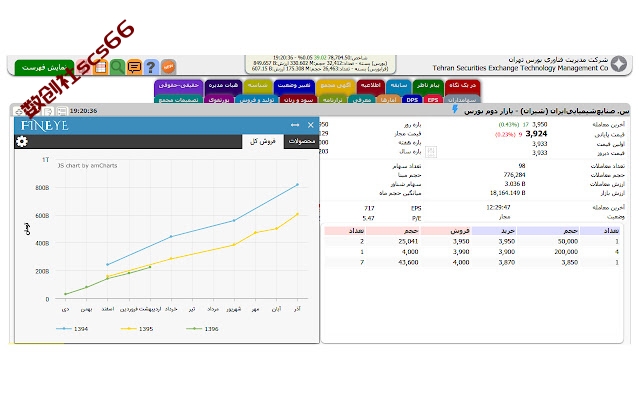Click the Tehran Securities Exchange Technology Management Co title
The width and height of the screenshot is (640, 400).
[520, 68]
